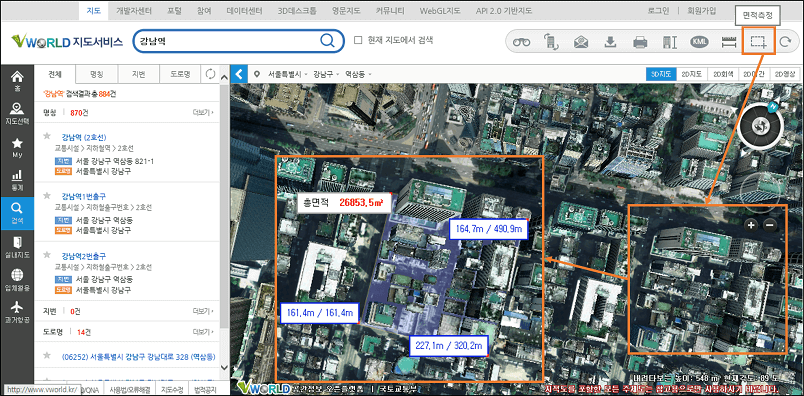Open the 강남역1번출구 search result
The width and height of the screenshot is (804, 396).
[x=84, y=196]
